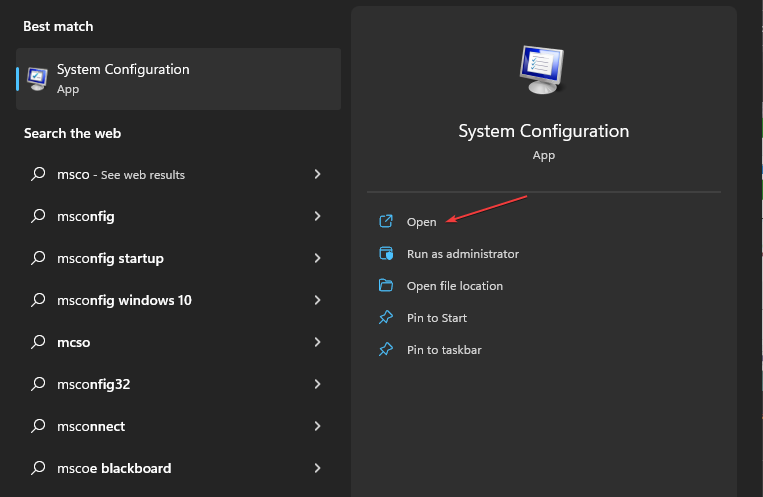Expand the msconfig suggestion arrow
This screenshot has height=497, width=763.
pos(317,216)
